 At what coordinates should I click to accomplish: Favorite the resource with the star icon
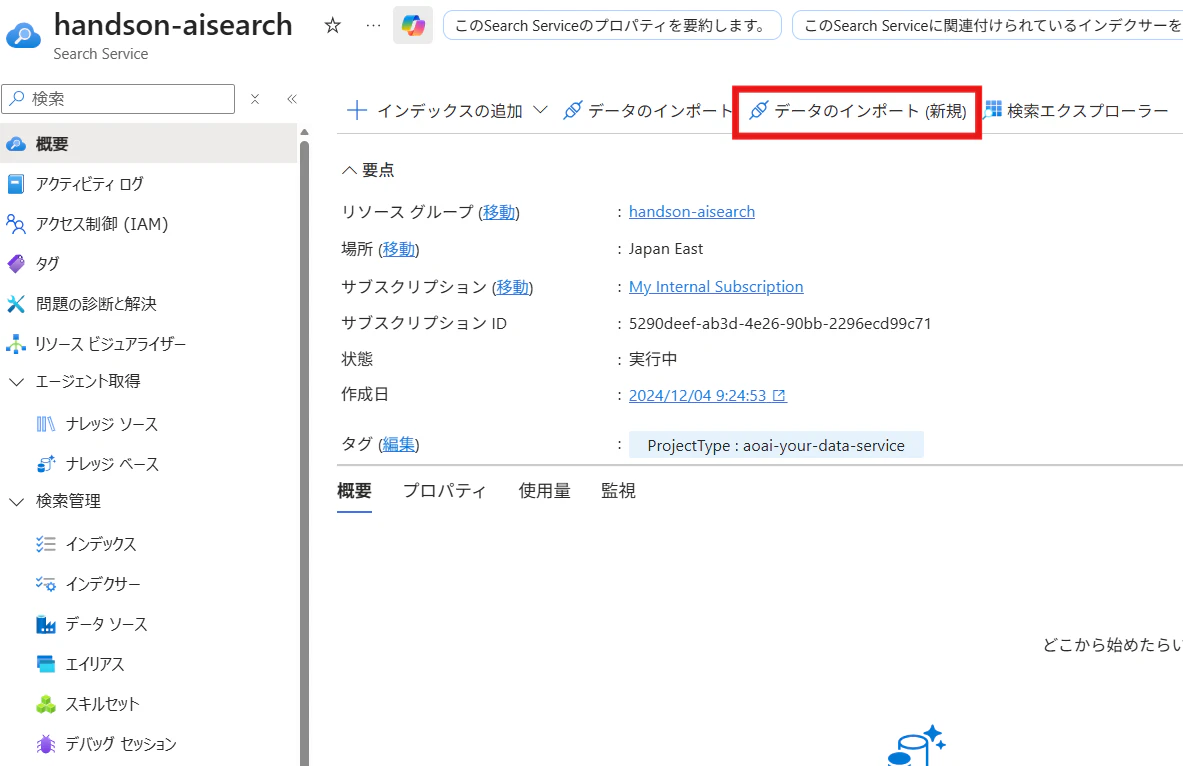click(333, 26)
